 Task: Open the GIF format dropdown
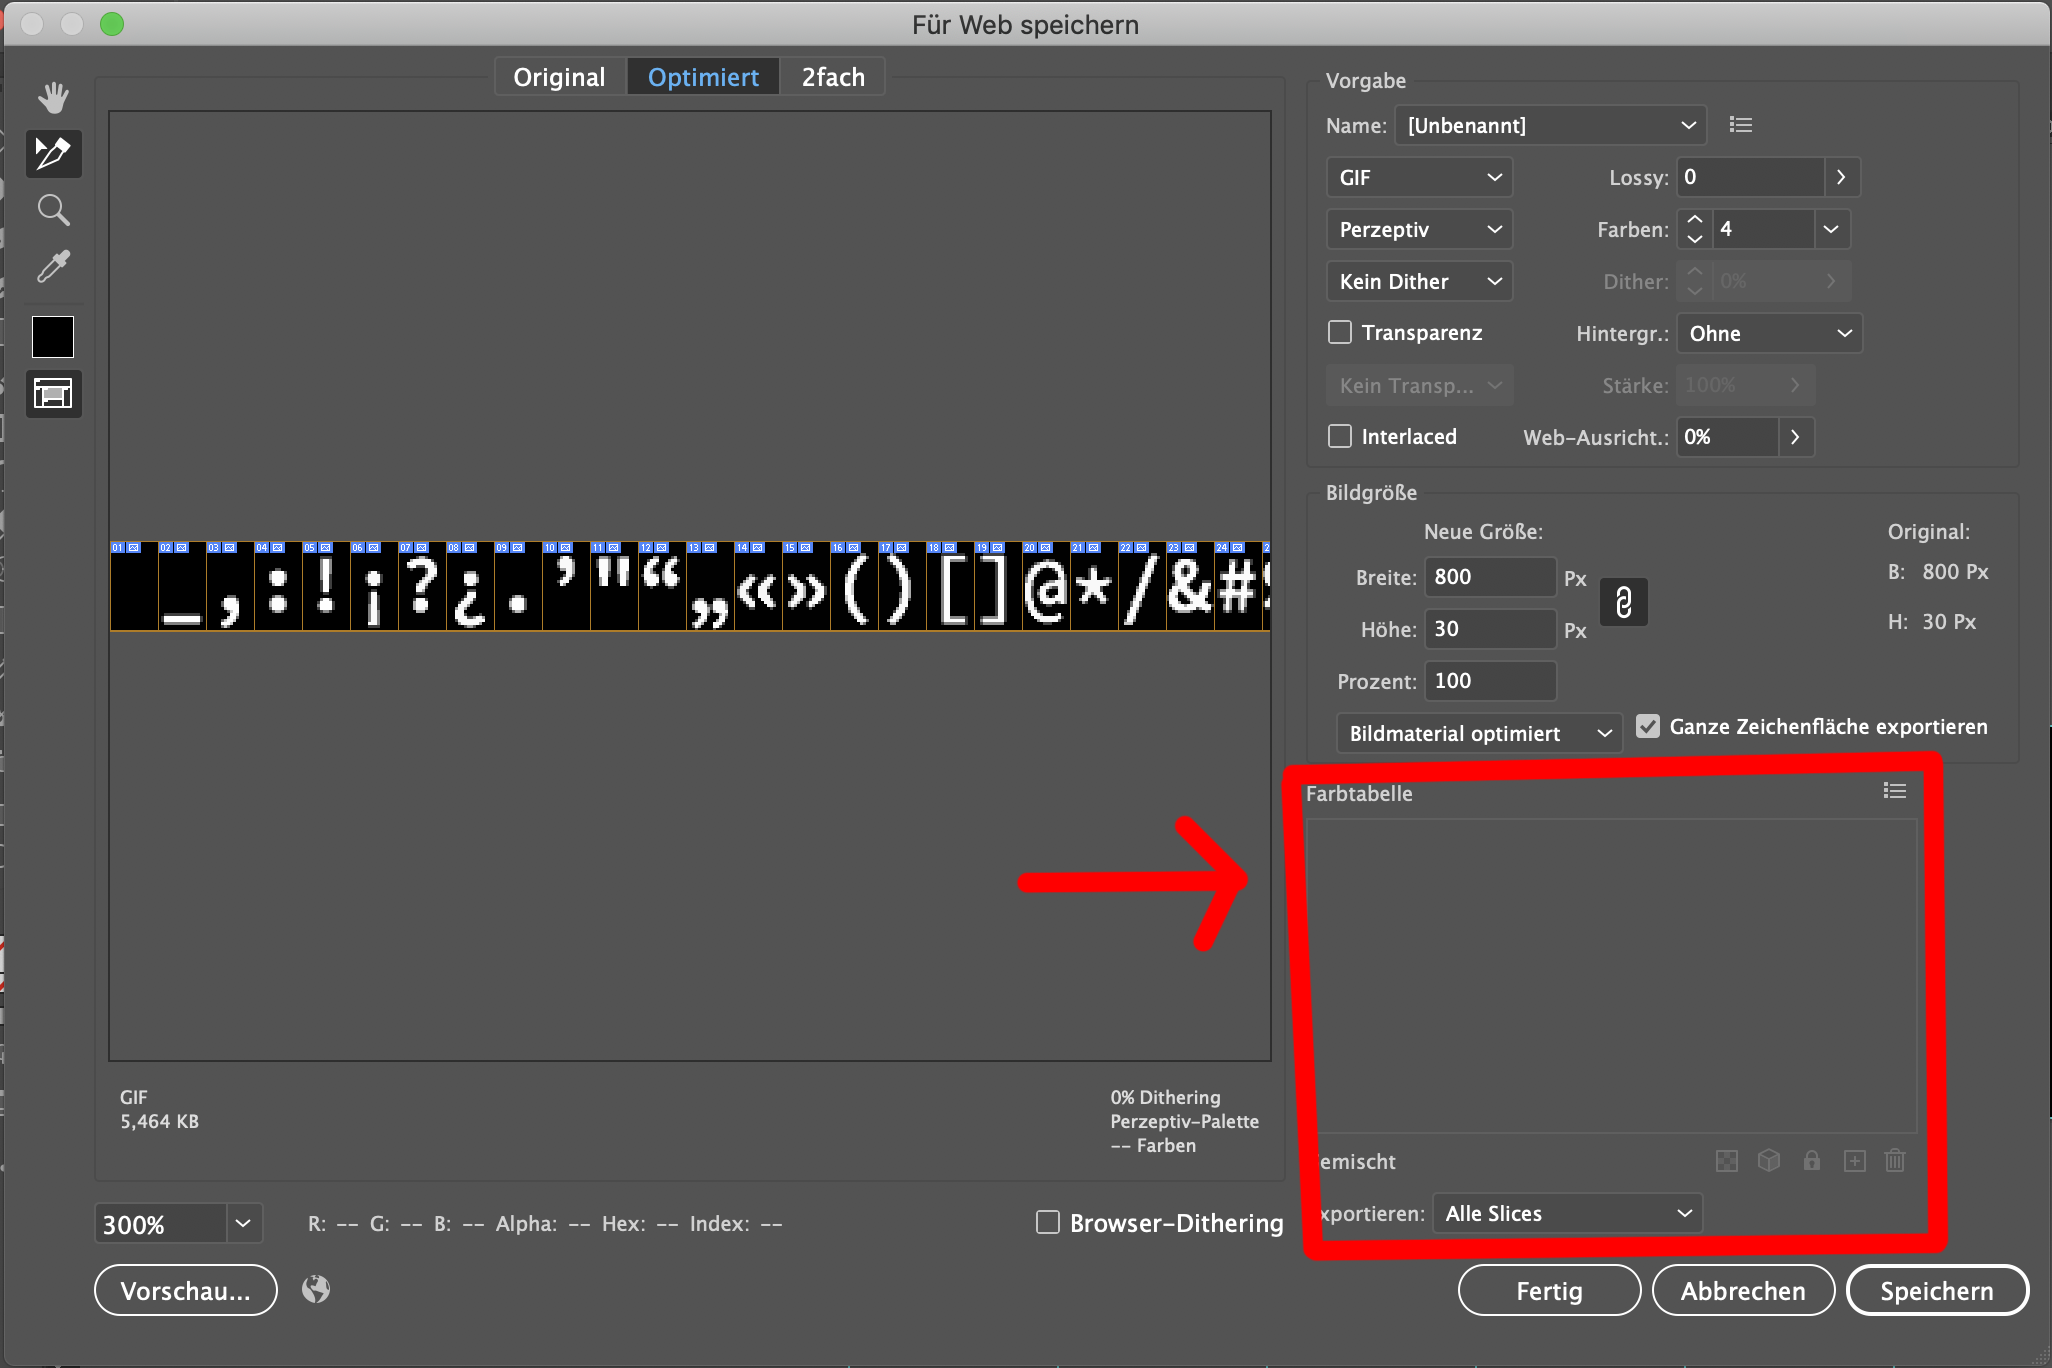click(1418, 177)
